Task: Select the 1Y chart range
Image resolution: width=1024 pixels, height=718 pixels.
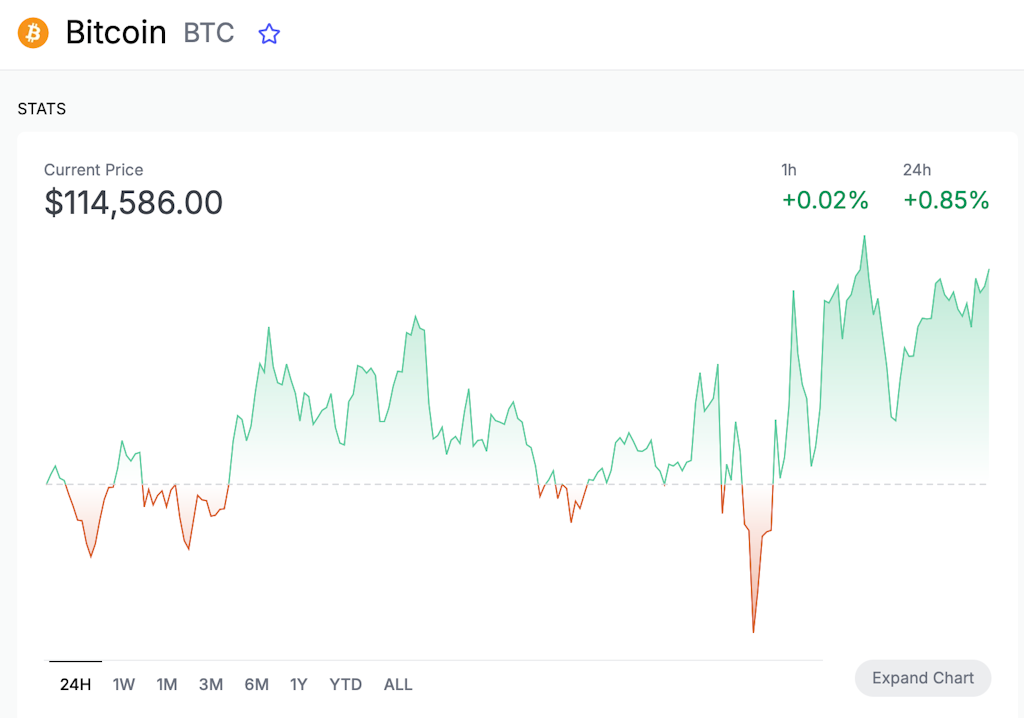Action: [x=298, y=684]
